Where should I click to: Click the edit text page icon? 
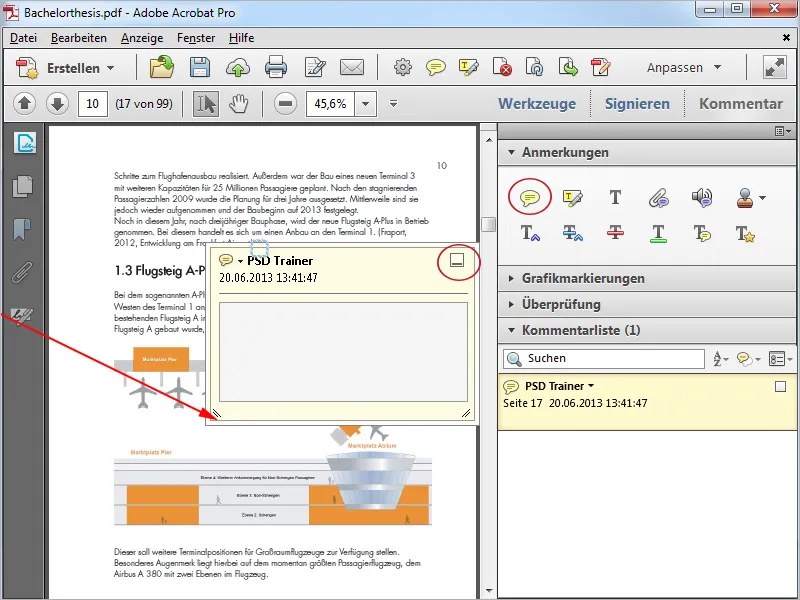(x=315, y=67)
